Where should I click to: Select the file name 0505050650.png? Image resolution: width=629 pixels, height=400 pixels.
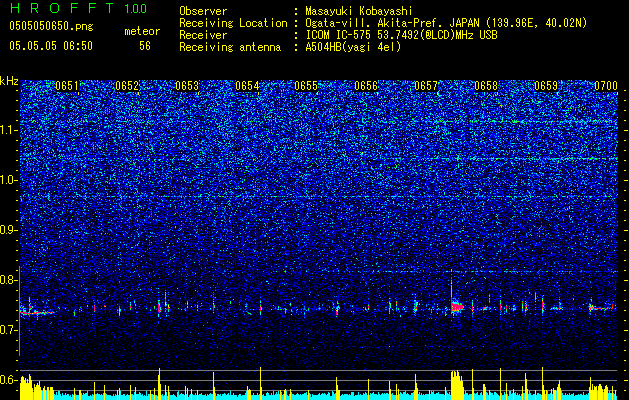pos(51,27)
